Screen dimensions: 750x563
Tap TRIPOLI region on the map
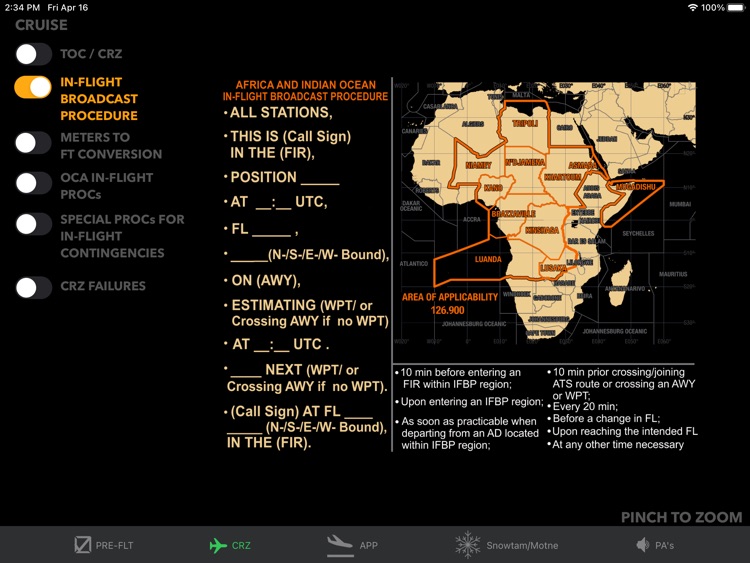[525, 123]
